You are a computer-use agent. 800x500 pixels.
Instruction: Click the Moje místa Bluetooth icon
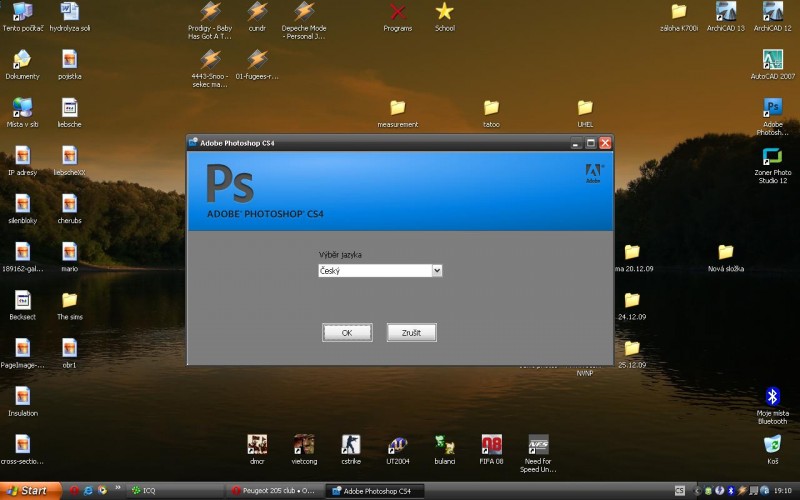(772, 396)
